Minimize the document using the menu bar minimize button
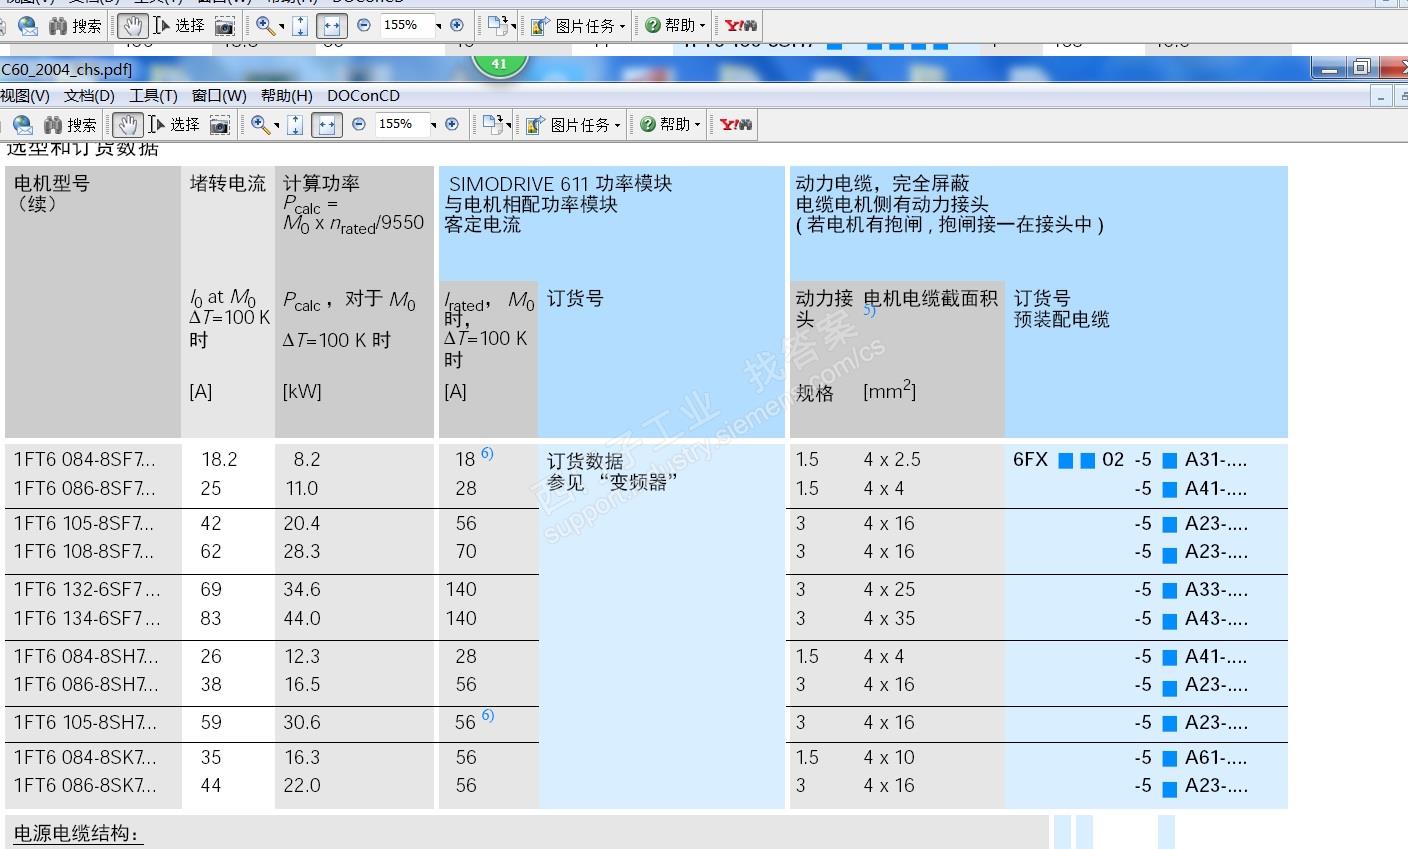Image resolution: width=1408 pixels, height=849 pixels. pyautogui.click(x=1382, y=97)
